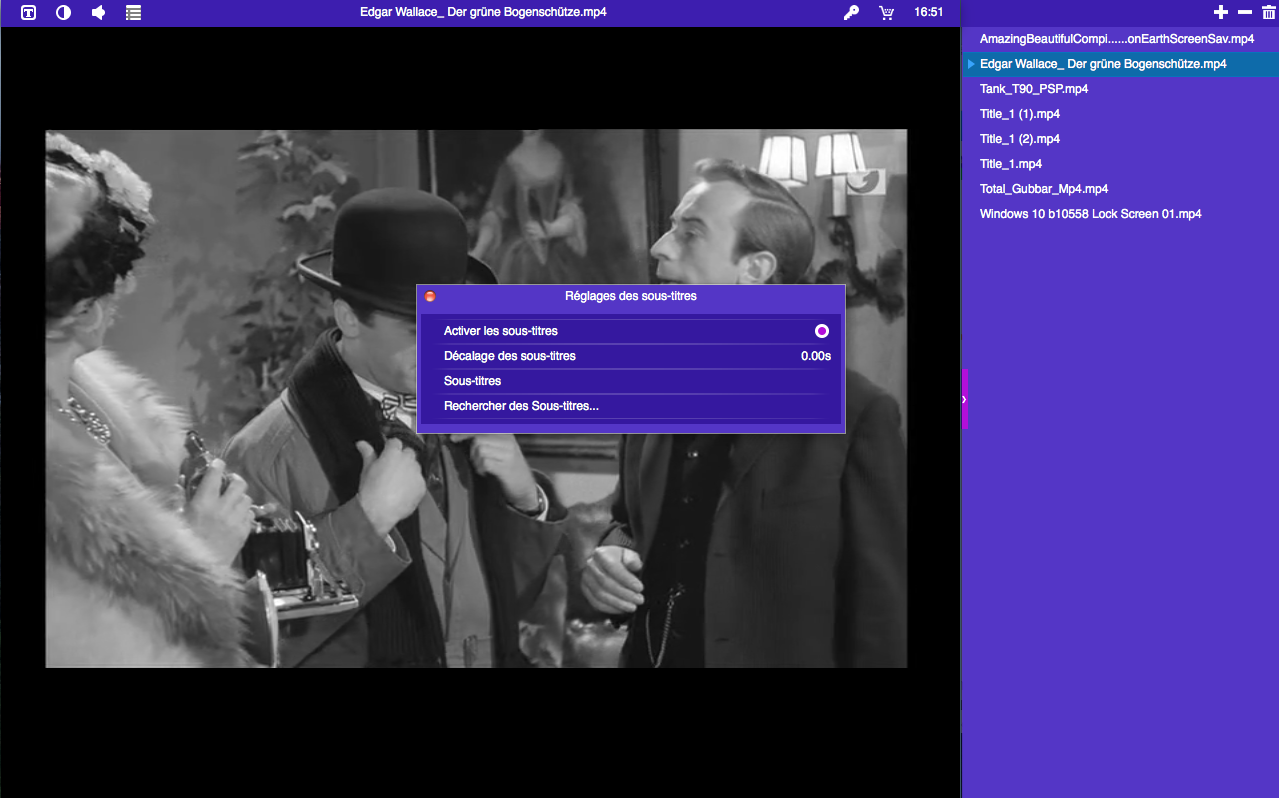The image size is (1279, 798).
Task: Collapse the playlist panel with side arrow
Action: click(x=964, y=399)
